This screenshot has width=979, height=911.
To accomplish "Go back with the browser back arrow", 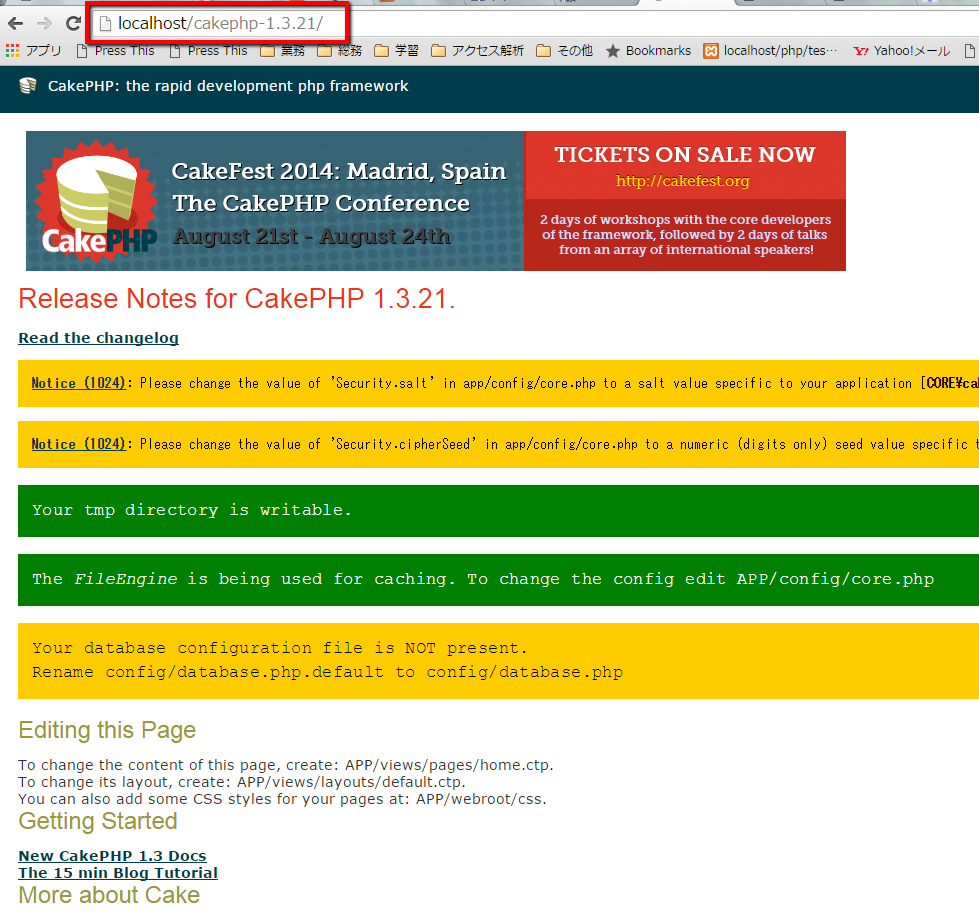I will (x=16, y=24).
